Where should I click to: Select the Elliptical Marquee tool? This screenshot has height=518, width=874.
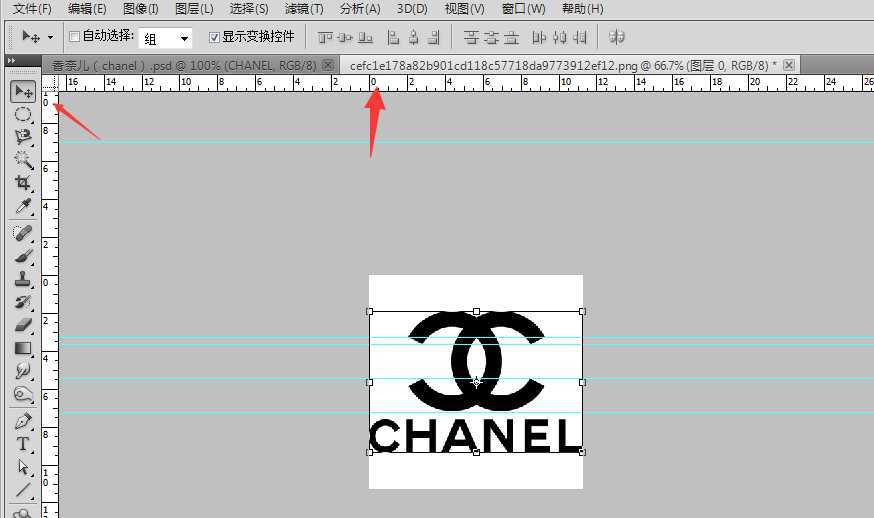coord(23,115)
